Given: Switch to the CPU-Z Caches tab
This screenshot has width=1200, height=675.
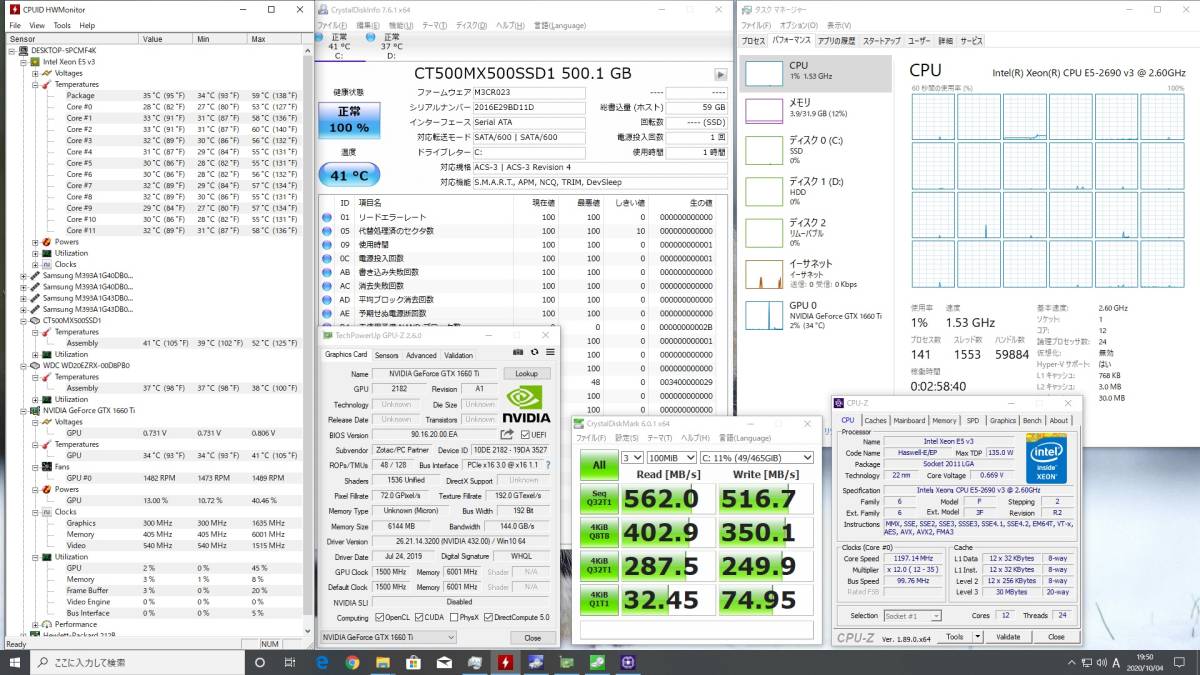Looking at the screenshot, I should (875, 421).
